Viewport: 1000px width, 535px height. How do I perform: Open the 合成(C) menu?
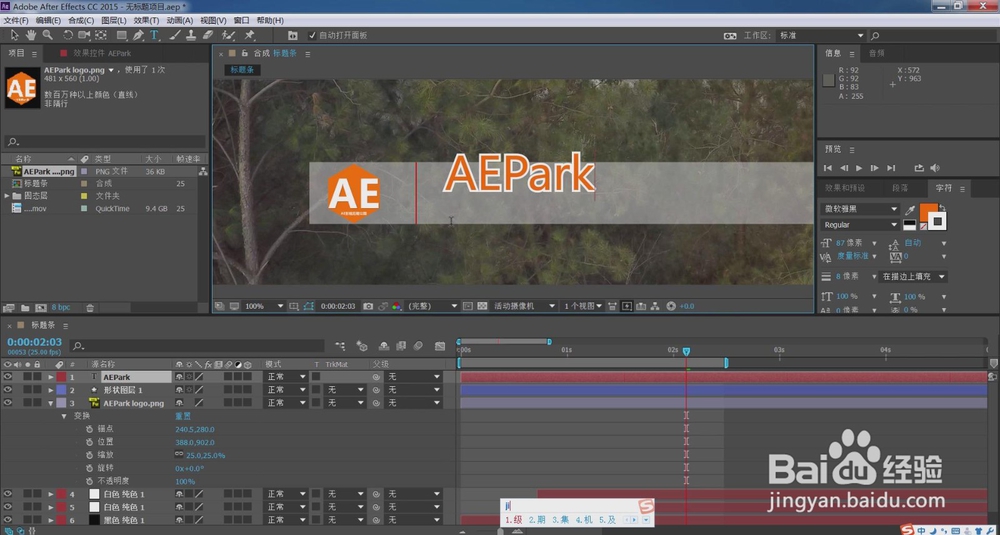click(81, 21)
